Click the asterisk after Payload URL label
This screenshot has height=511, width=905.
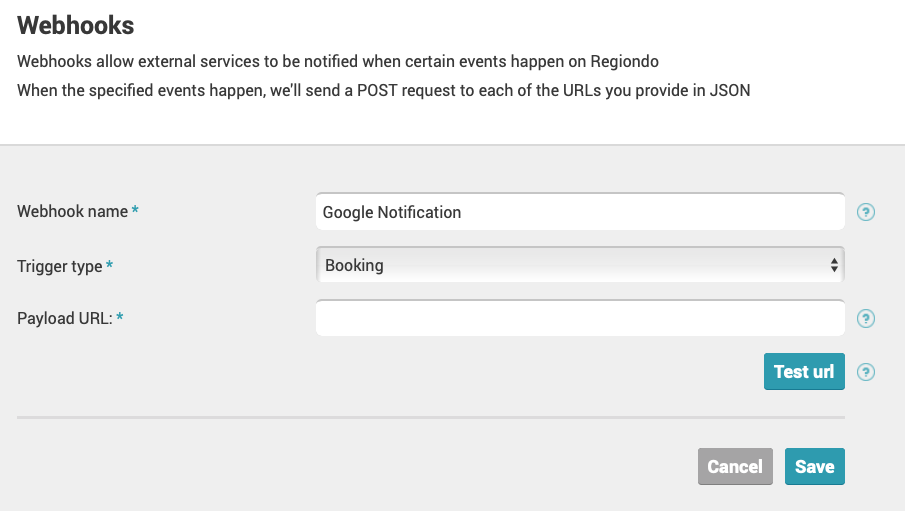(119, 316)
